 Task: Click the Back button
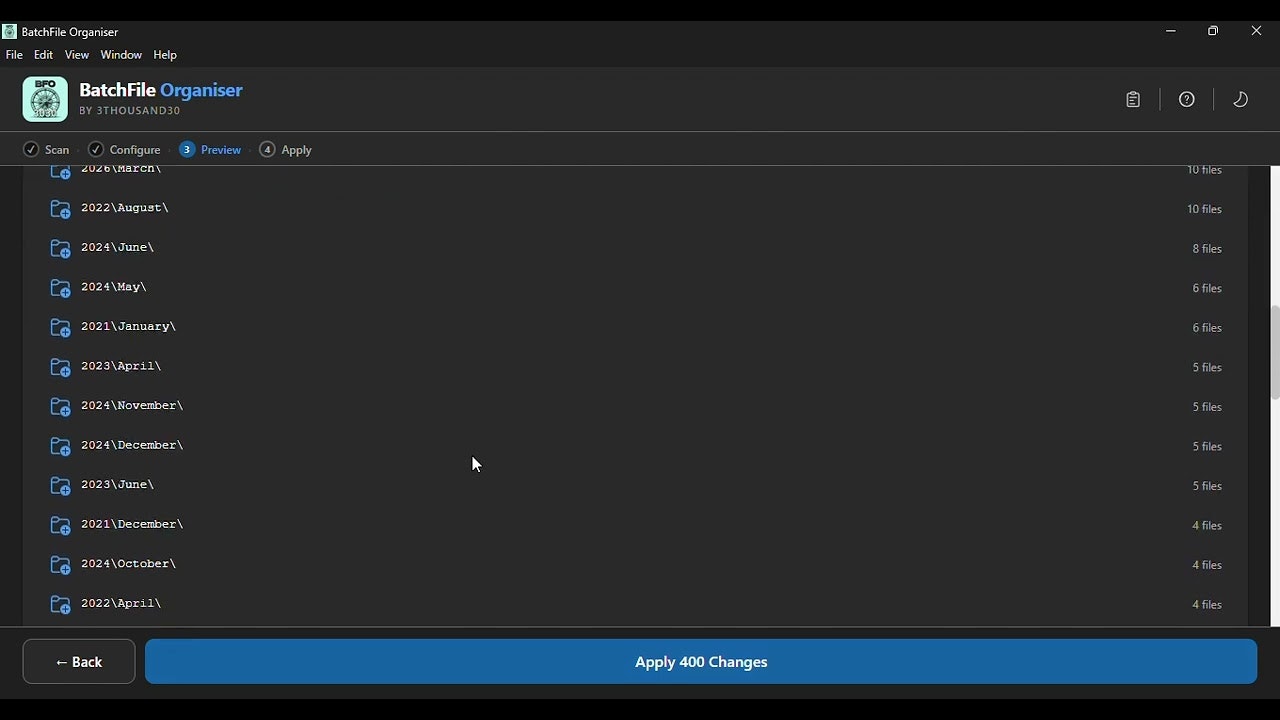point(78,661)
